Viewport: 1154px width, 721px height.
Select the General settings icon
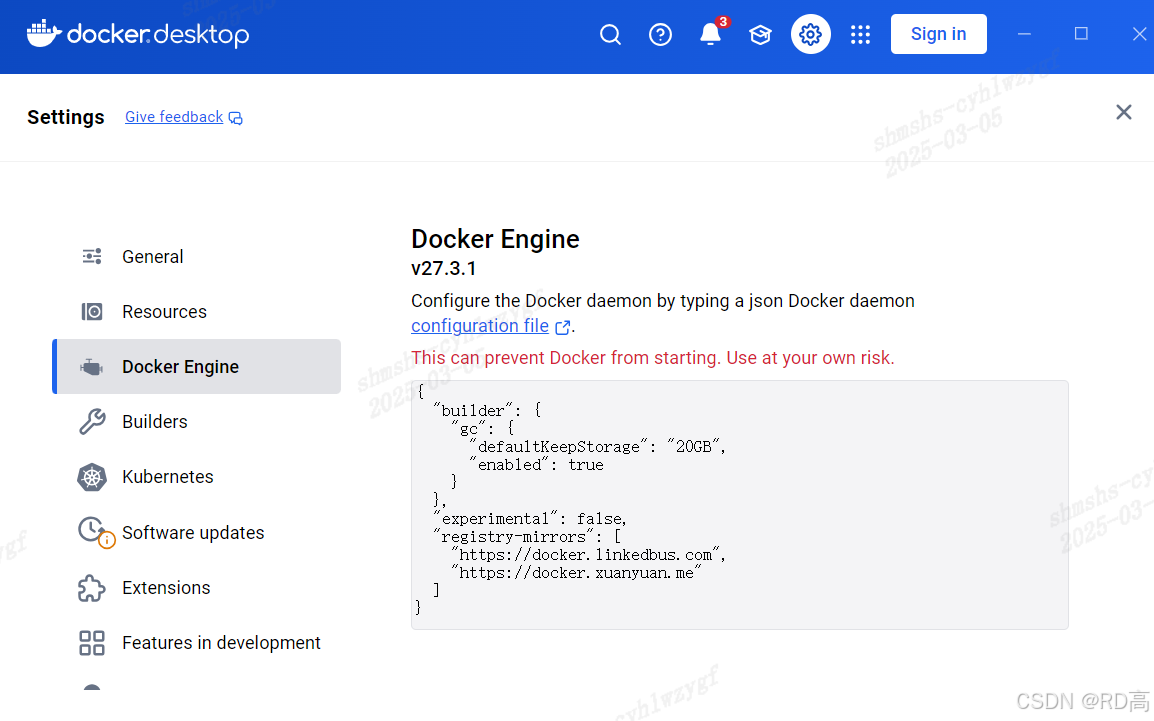tap(92, 256)
